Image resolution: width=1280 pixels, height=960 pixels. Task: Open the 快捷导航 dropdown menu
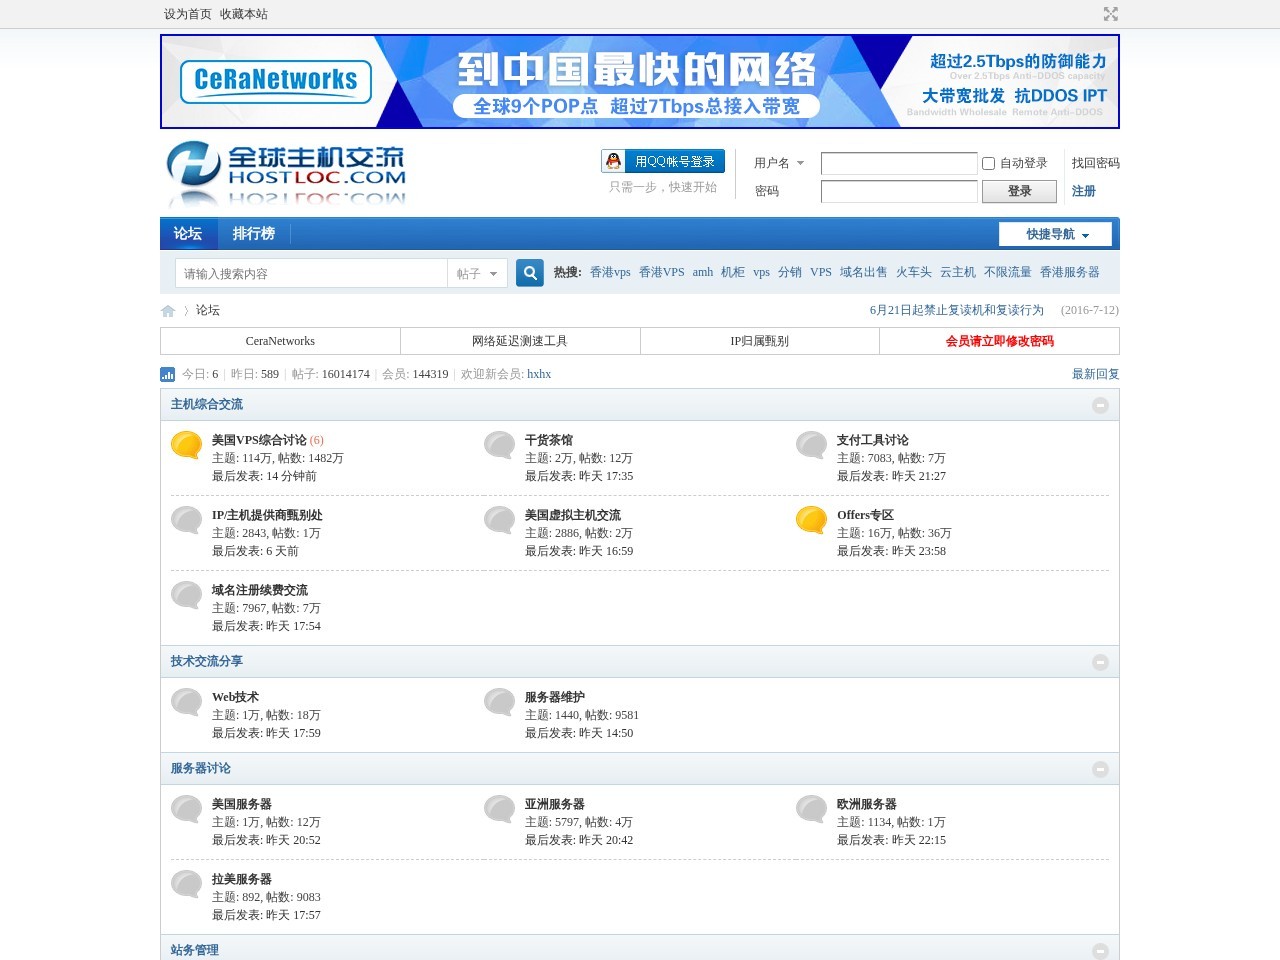[x=1055, y=234]
